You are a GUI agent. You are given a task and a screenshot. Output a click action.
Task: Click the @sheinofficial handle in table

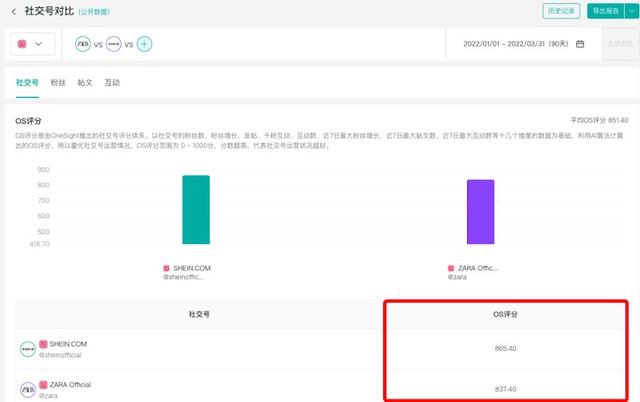[60, 355]
